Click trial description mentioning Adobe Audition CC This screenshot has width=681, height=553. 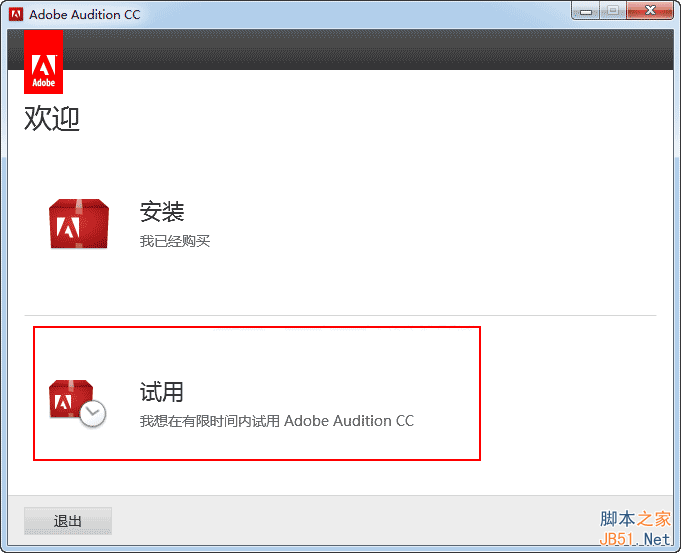[x=277, y=421]
